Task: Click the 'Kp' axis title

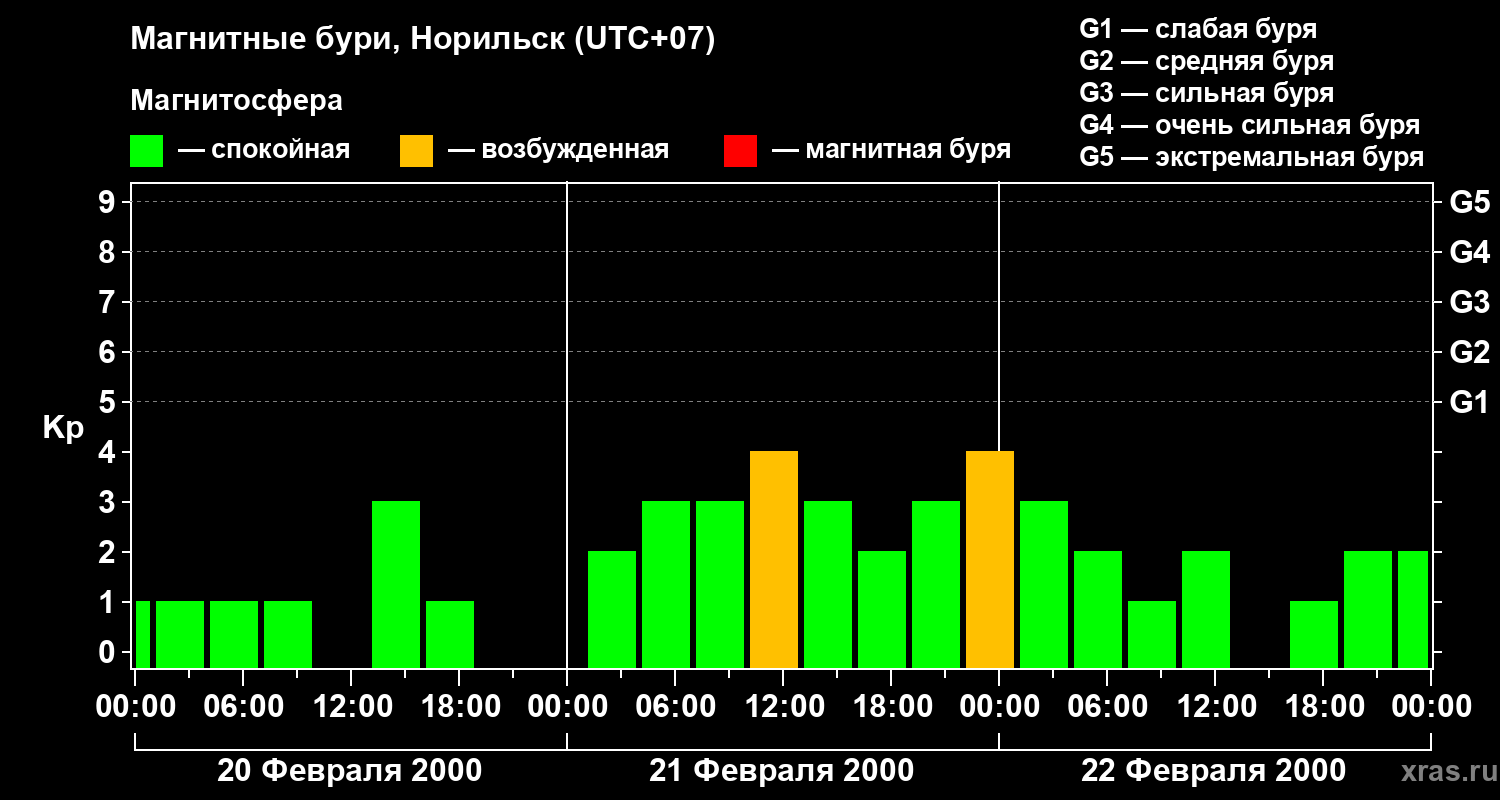Action: click(63, 428)
